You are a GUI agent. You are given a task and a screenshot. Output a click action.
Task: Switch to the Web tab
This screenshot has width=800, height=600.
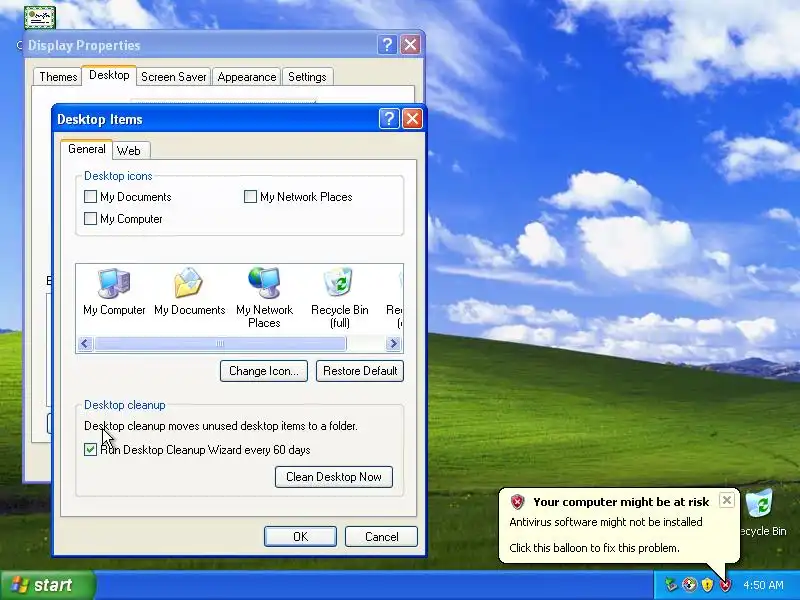pyautogui.click(x=129, y=151)
